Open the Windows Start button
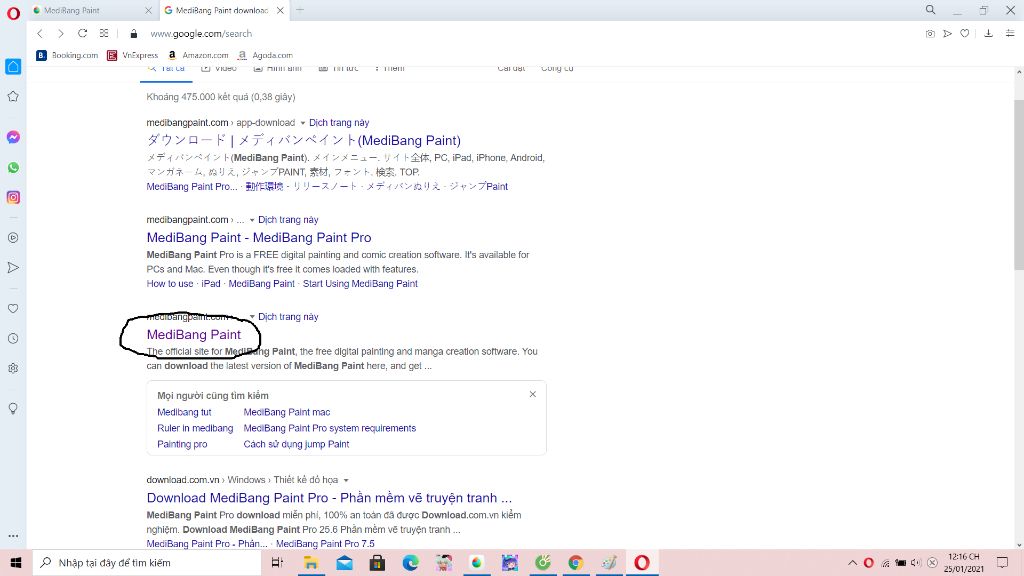This screenshot has width=1024, height=576. coord(16,562)
